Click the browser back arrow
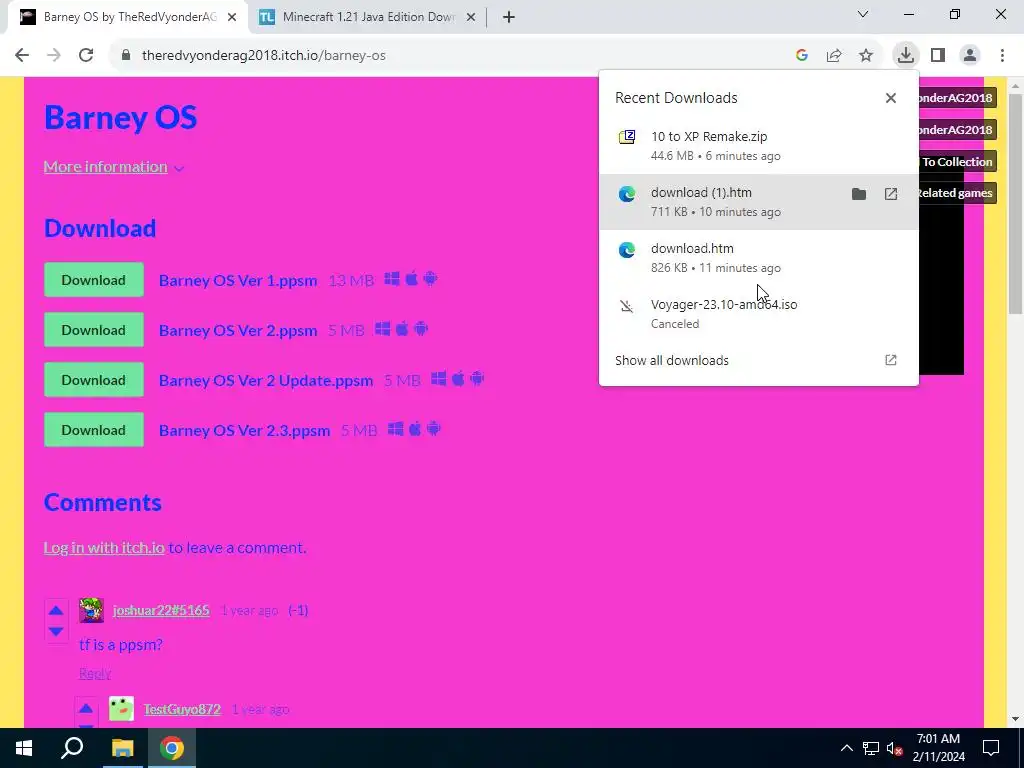 (x=22, y=56)
